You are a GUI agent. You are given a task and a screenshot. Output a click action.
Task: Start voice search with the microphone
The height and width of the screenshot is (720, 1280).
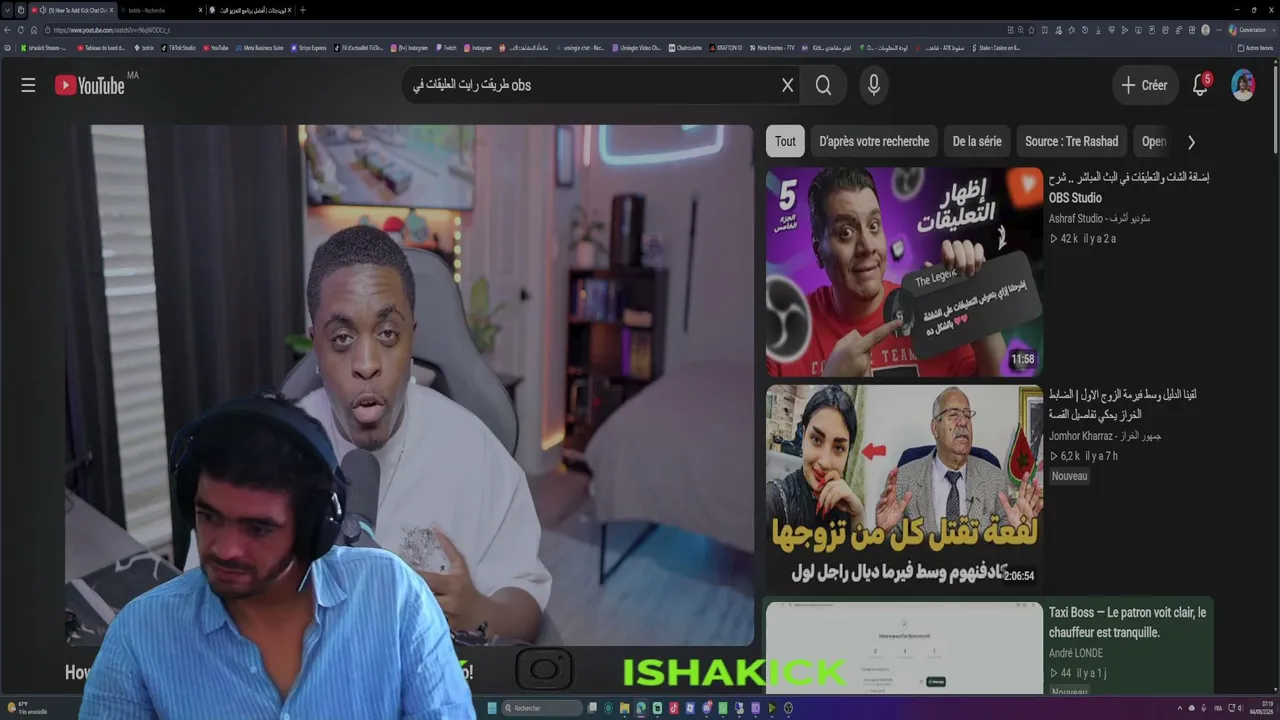[x=874, y=85]
